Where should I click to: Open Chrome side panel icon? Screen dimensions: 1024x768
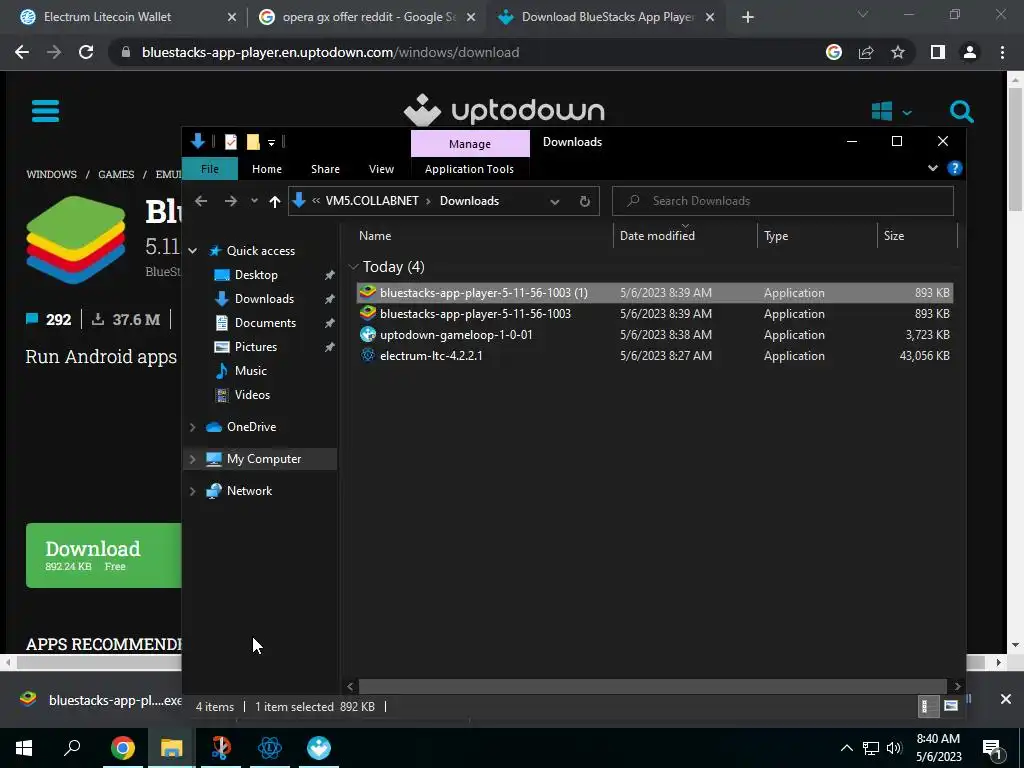938,52
